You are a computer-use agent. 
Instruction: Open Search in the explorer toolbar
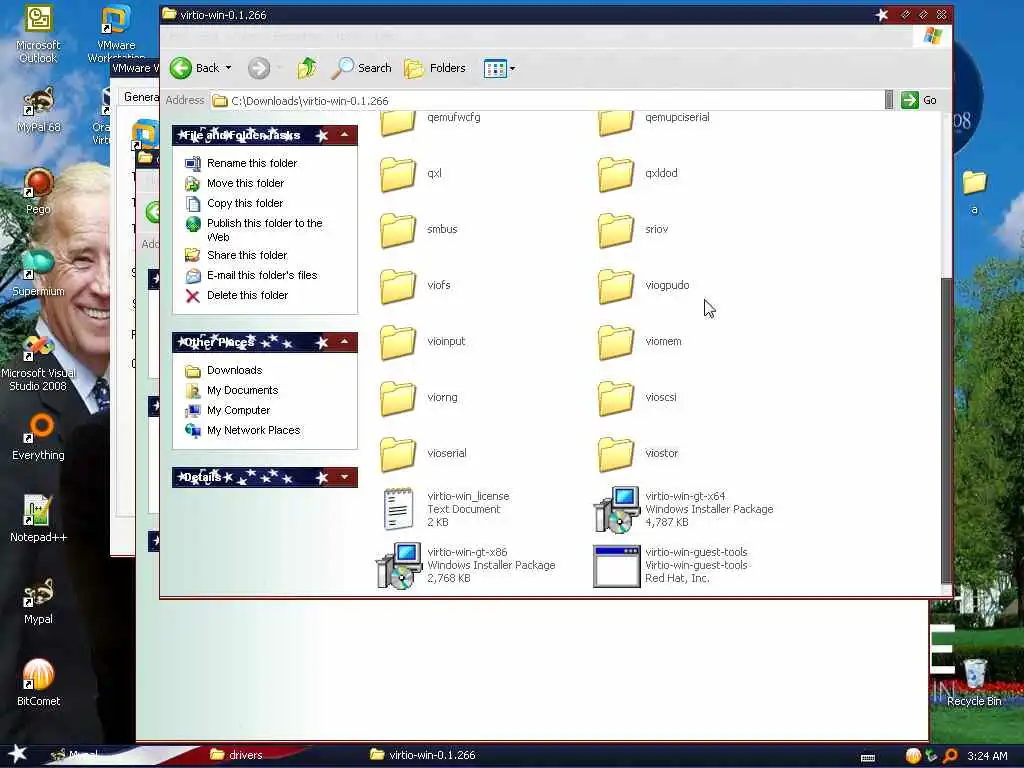coord(361,68)
